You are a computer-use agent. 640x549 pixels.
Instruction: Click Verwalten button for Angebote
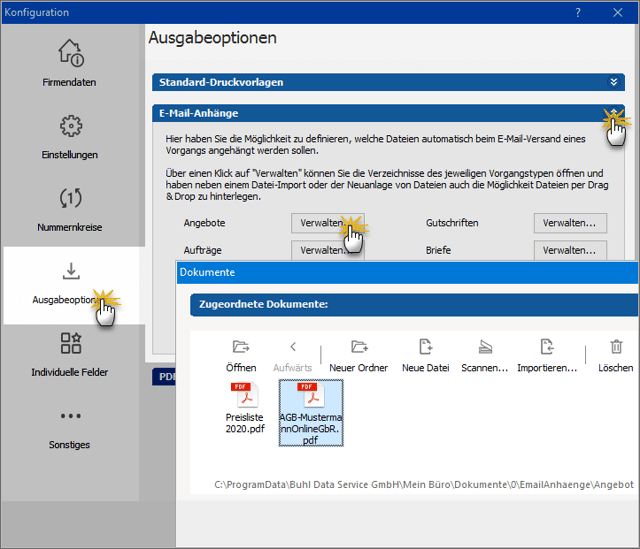tap(327, 223)
